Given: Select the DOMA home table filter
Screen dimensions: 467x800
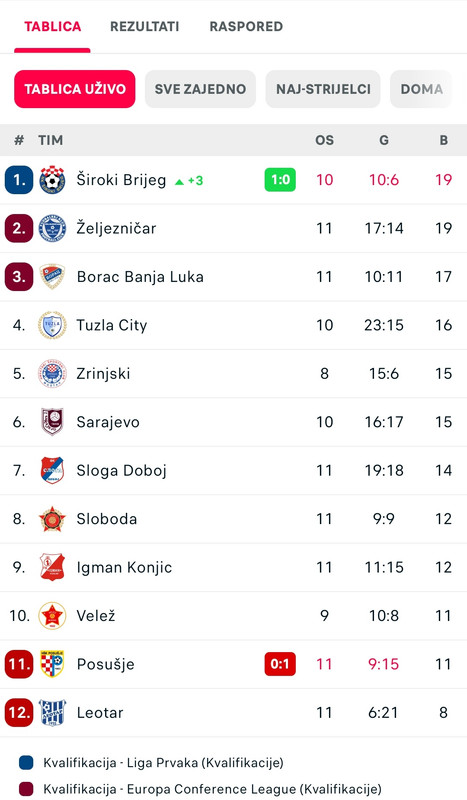Looking at the screenshot, I should pos(422,89).
